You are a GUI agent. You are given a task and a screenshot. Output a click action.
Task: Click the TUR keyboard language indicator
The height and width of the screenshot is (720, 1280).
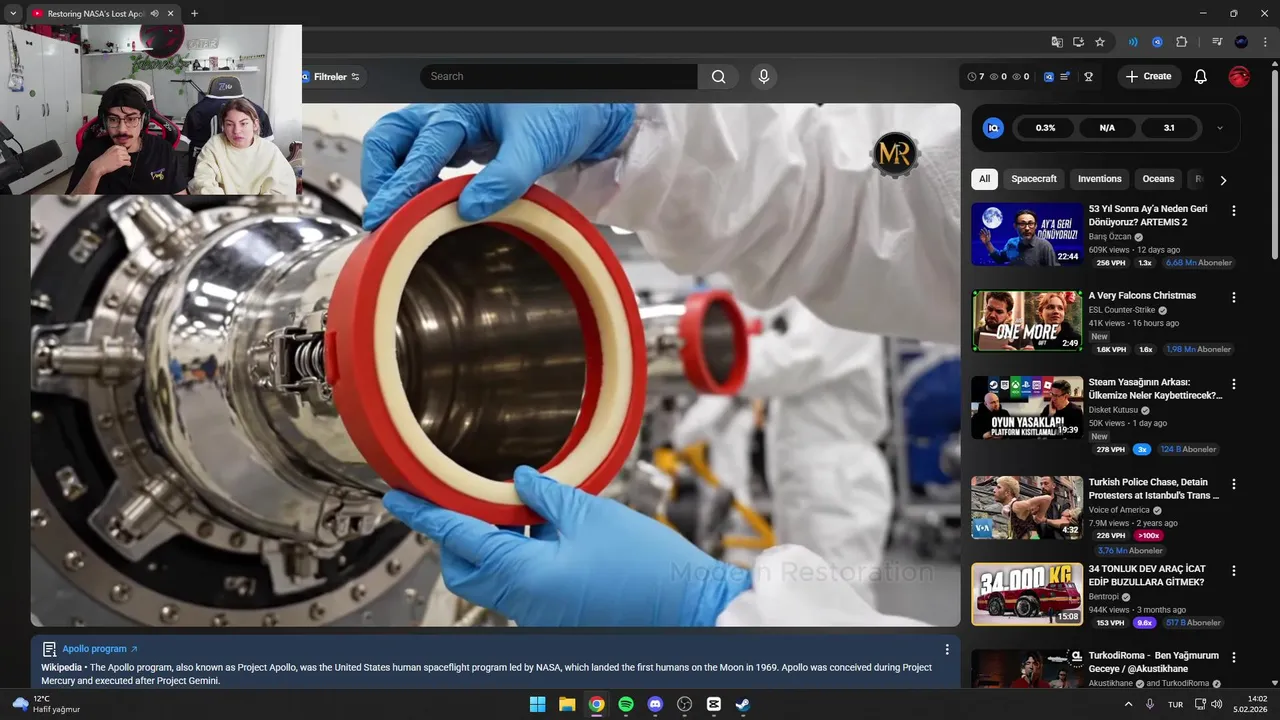click(1176, 704)
